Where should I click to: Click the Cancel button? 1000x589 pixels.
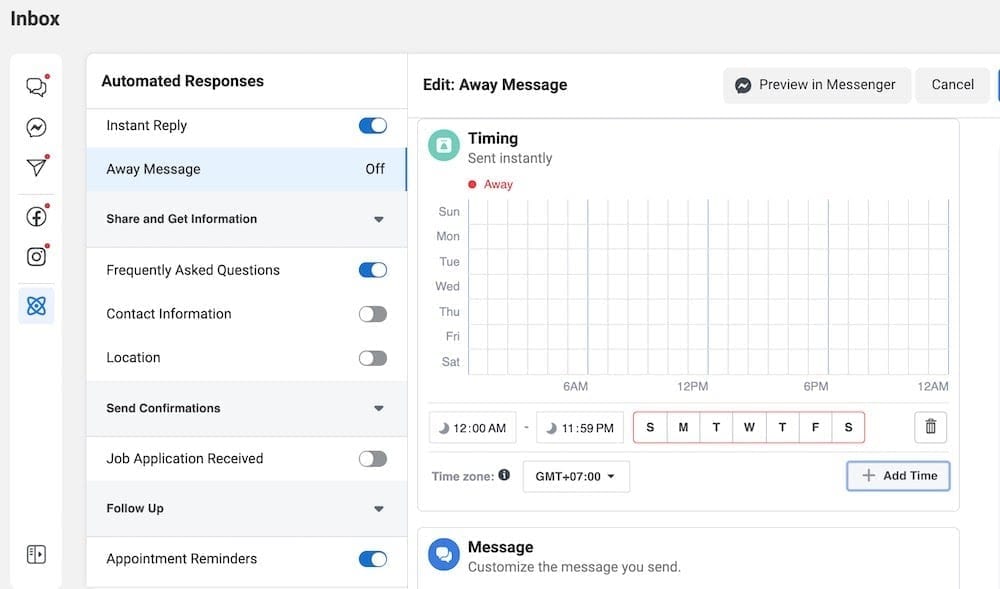point(953,85)
